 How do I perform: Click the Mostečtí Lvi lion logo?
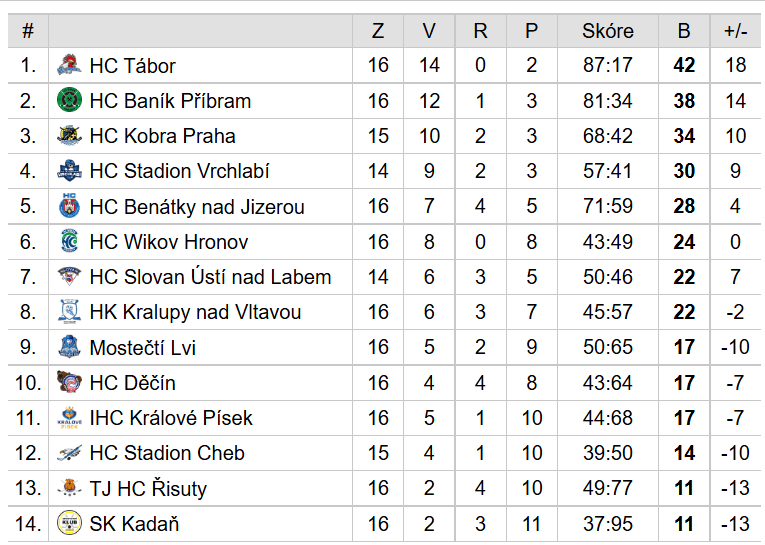(x=69, y=347)
